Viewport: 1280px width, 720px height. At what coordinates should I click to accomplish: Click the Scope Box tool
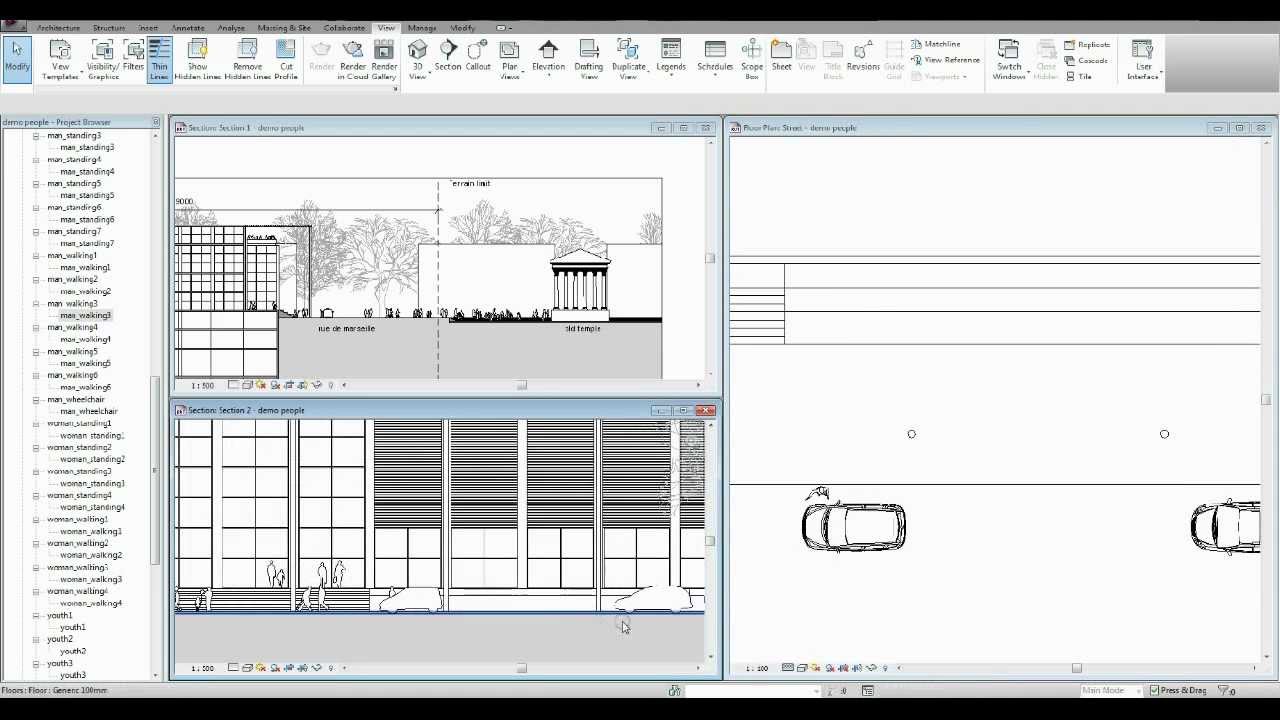752,59
